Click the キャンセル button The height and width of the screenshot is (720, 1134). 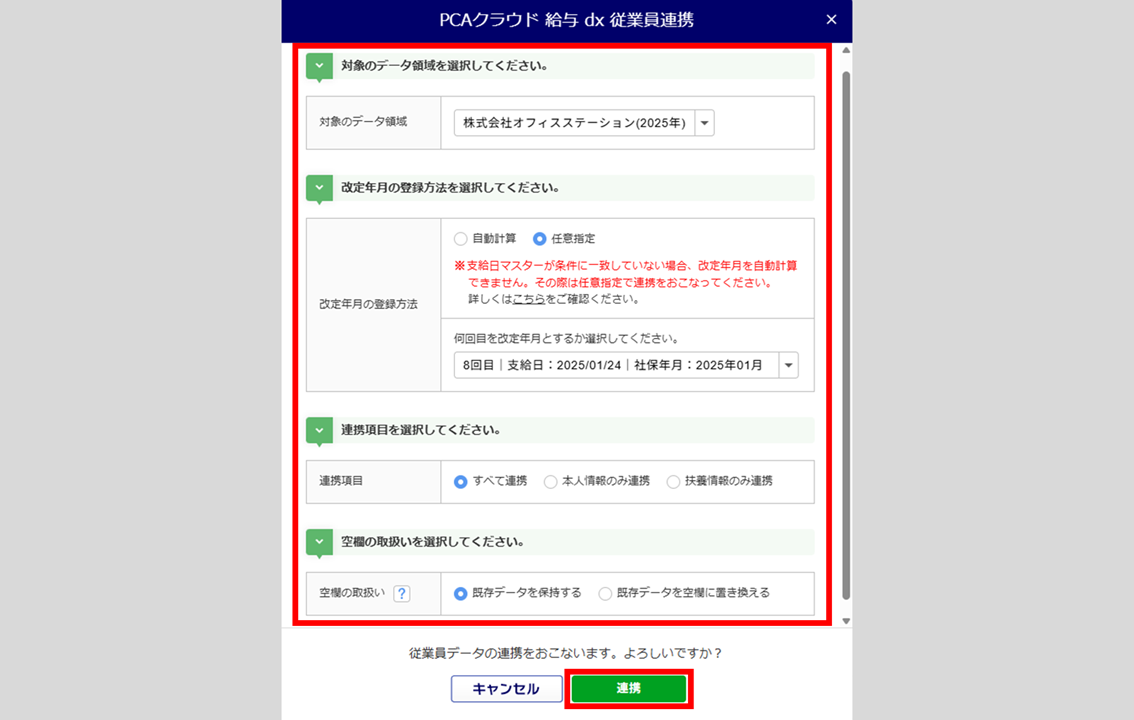(506, 688)
